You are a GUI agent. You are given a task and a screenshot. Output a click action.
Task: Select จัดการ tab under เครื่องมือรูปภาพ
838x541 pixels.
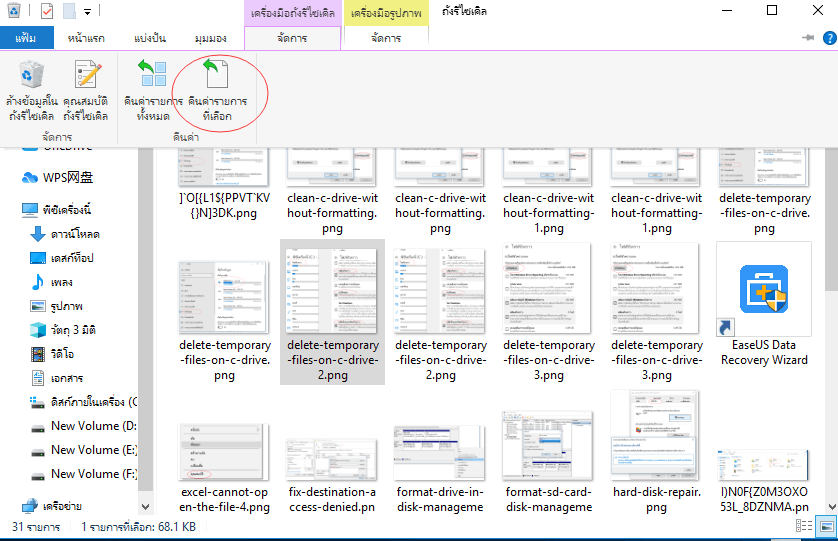click(x=386, y=38)
